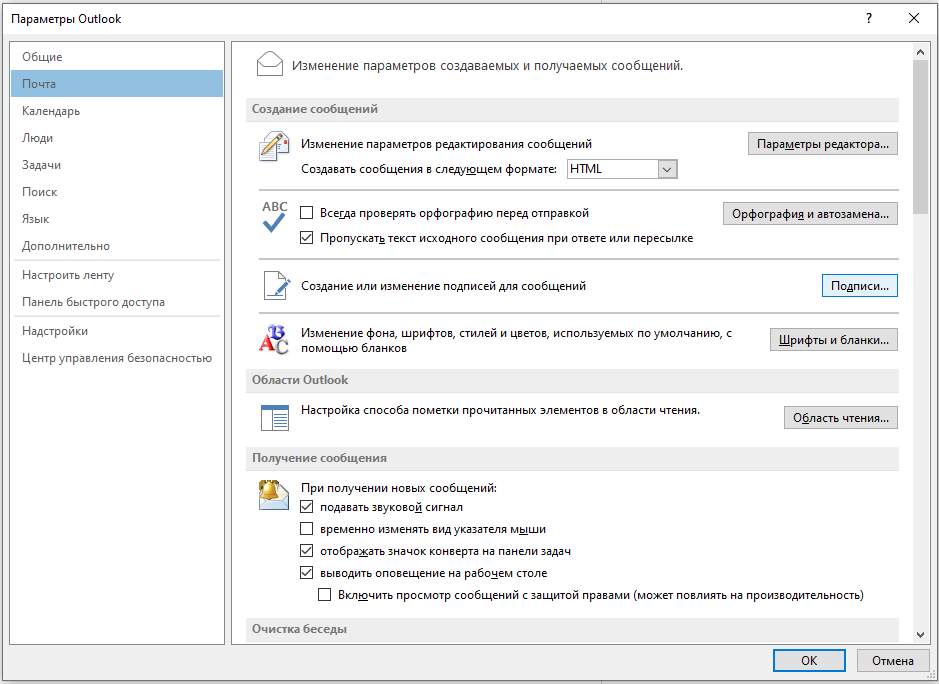Enable always check spelling before sending

307,213
